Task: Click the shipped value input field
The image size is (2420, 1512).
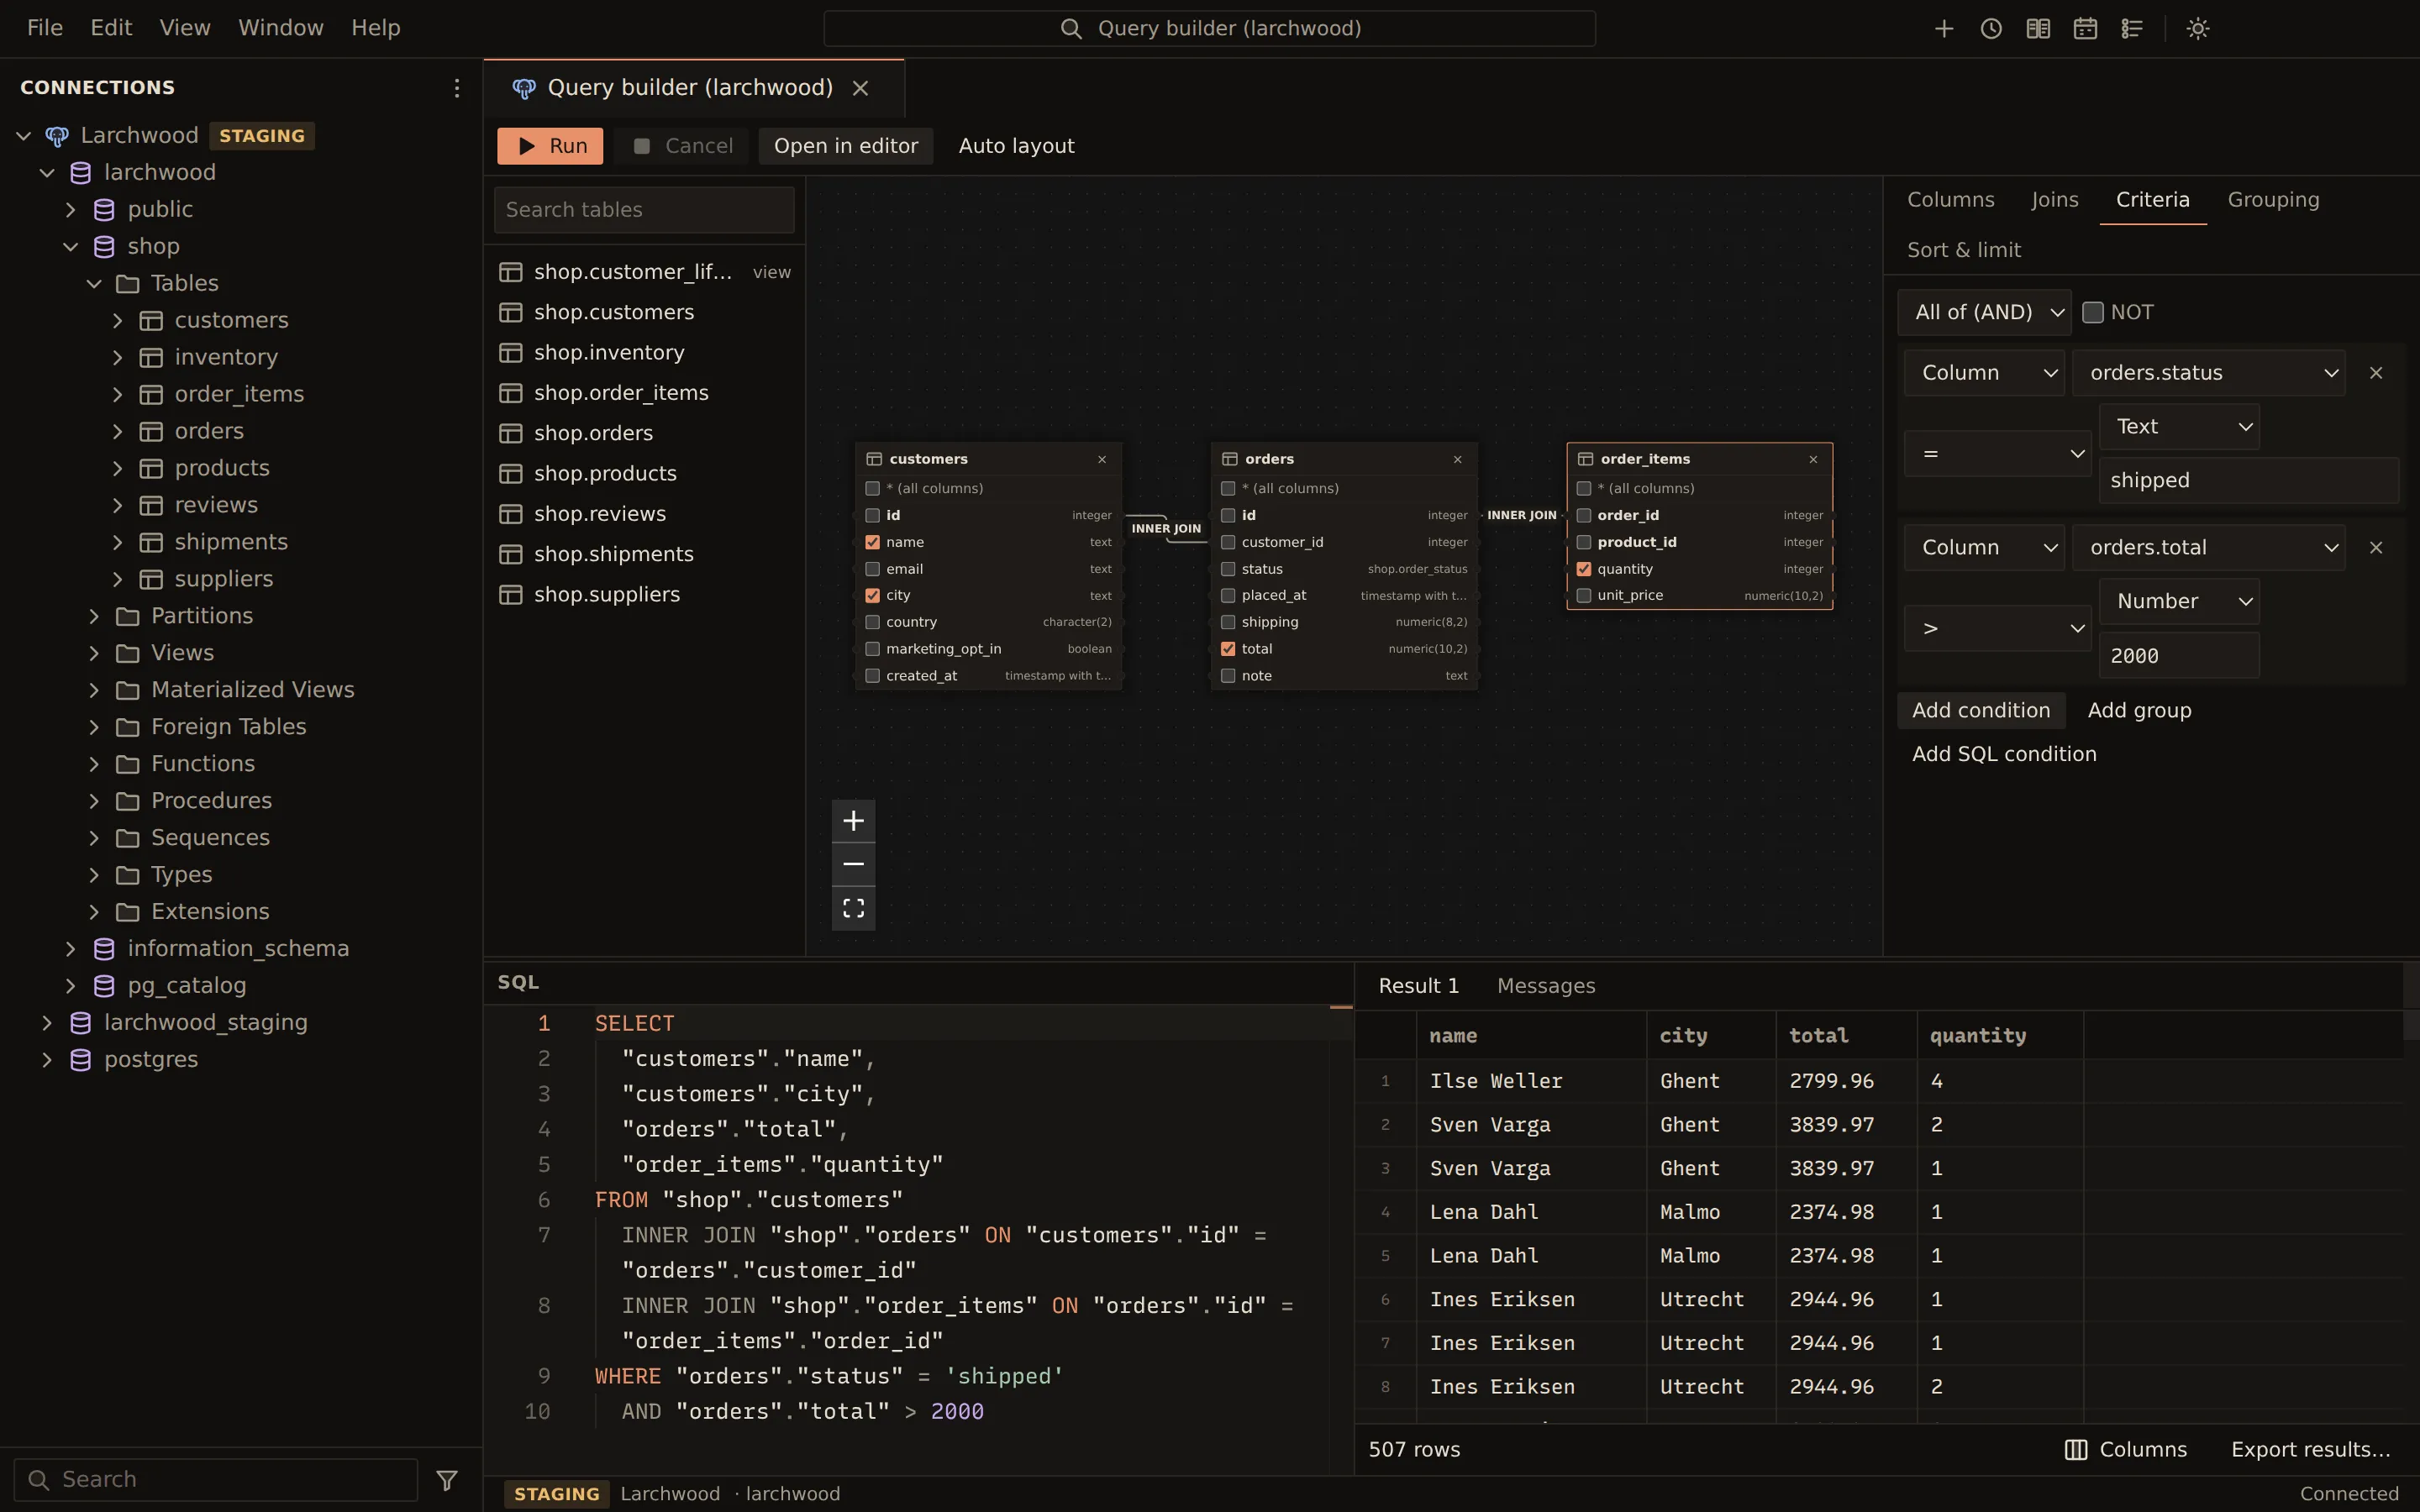Action: click(x=2249, y=481)
